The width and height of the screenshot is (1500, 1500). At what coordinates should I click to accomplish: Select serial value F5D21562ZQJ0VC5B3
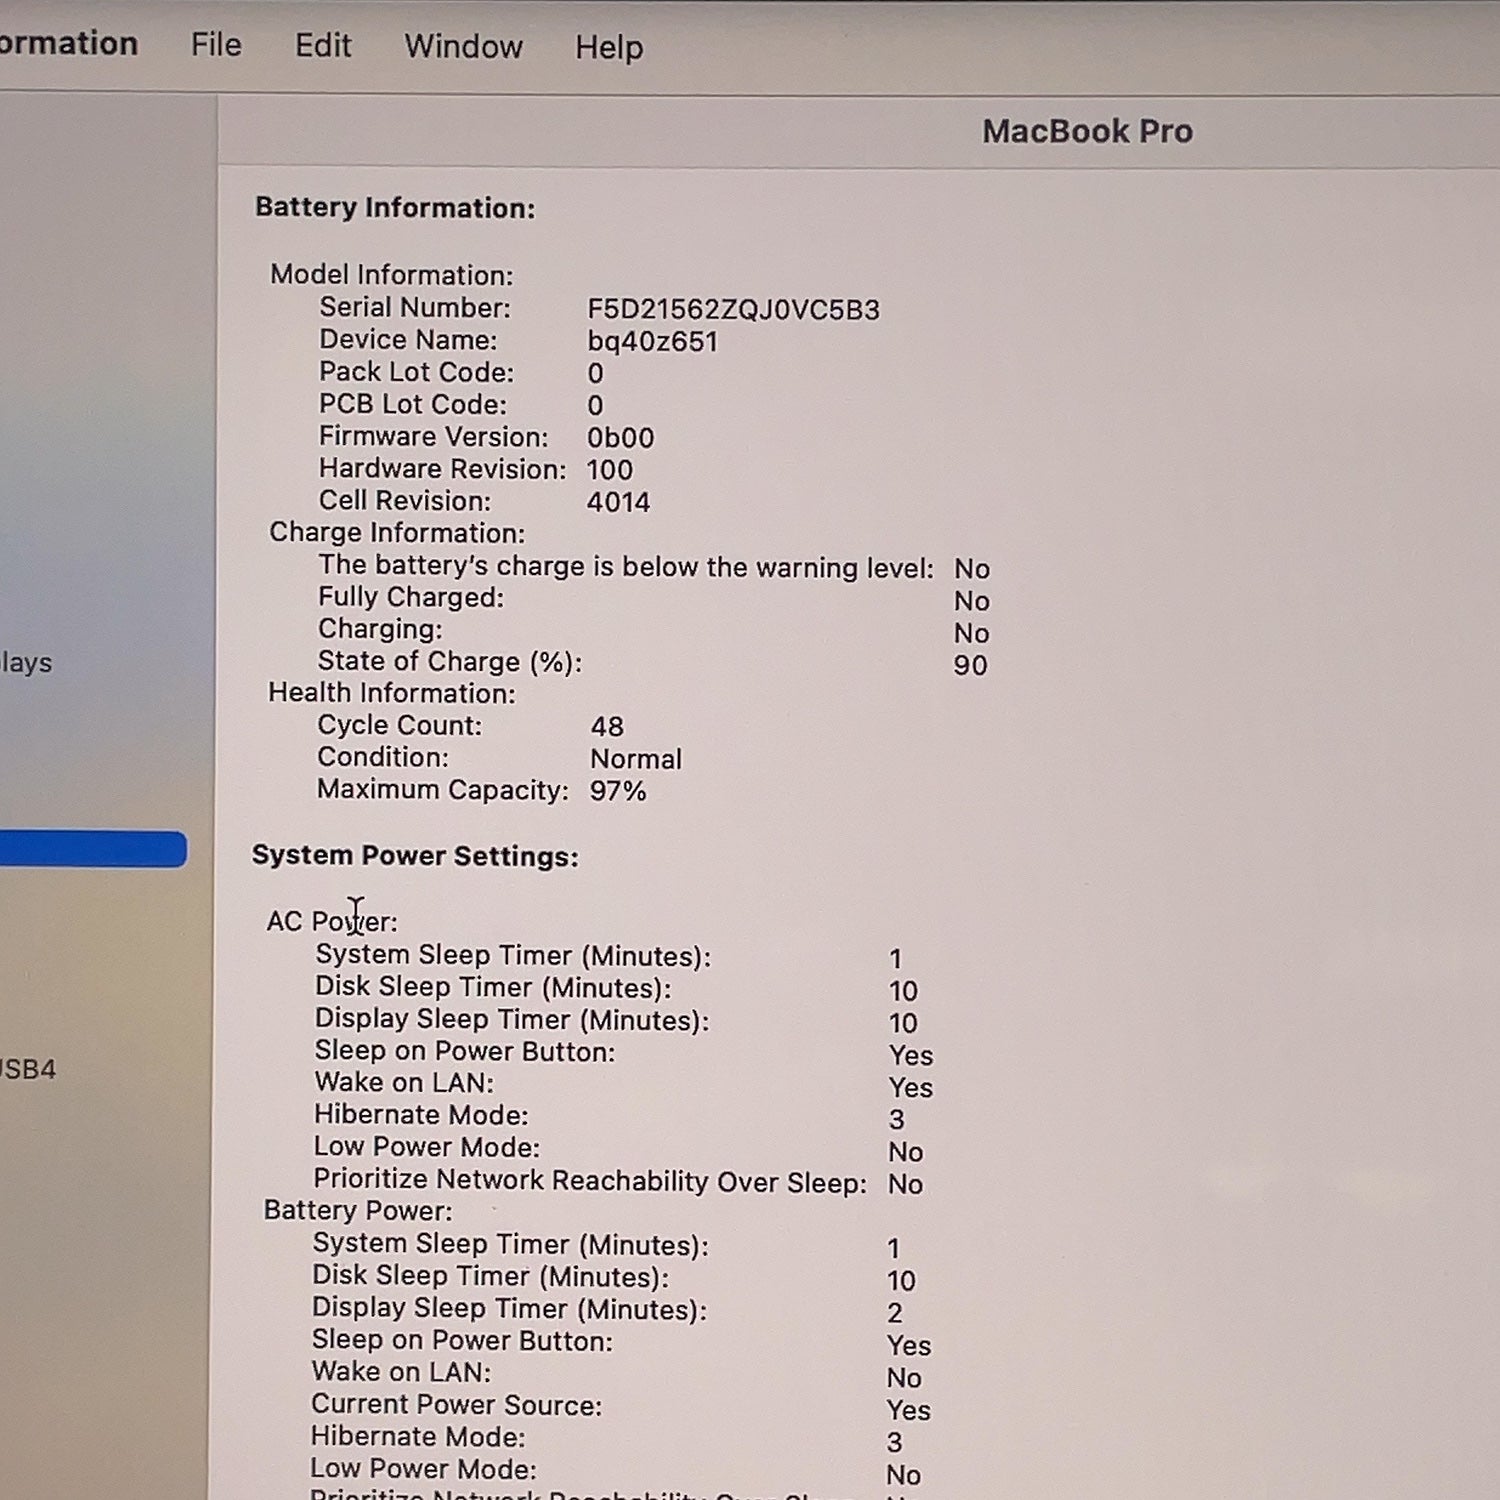click(x=733, y=310)
